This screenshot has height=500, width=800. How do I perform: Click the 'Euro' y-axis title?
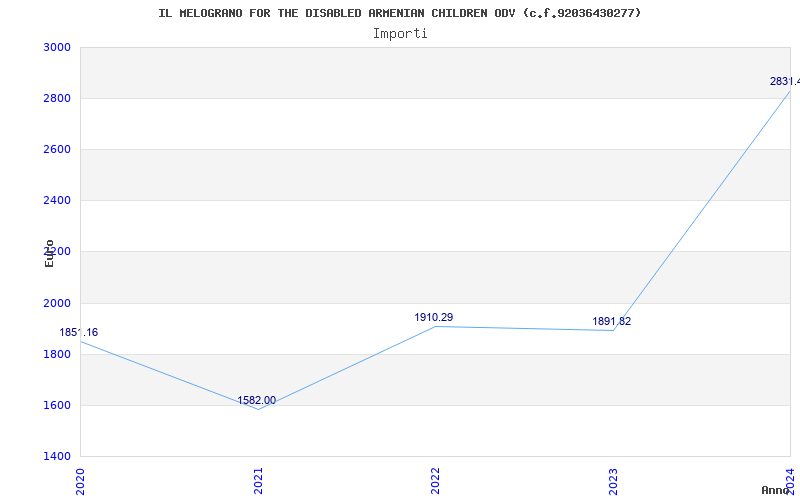(x=49, y=252)
